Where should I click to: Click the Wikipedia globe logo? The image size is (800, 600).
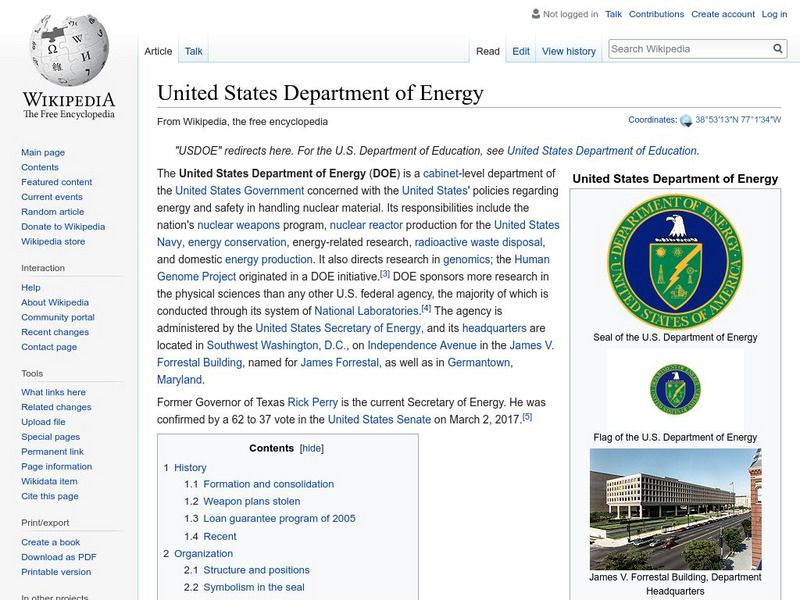(69, 50)
